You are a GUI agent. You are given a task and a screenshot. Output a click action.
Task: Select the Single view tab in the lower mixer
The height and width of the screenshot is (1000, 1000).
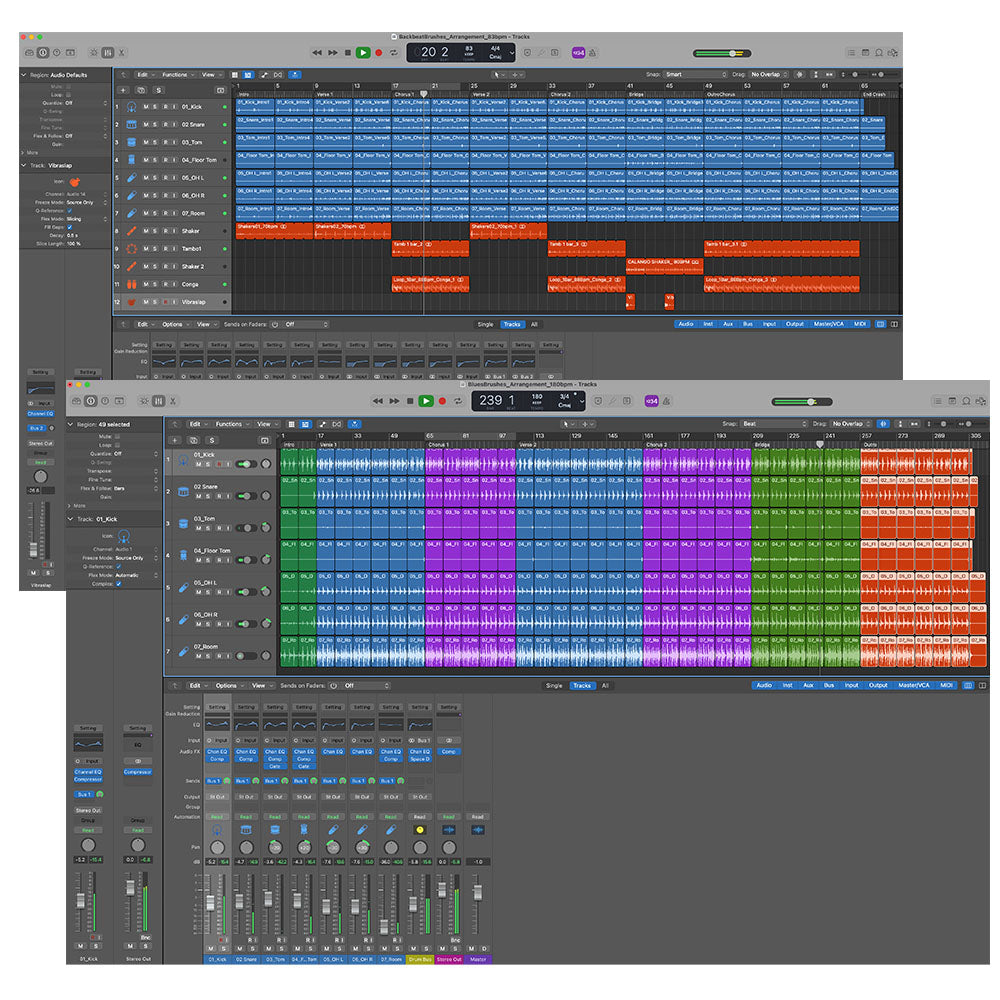tap(553, 686)
